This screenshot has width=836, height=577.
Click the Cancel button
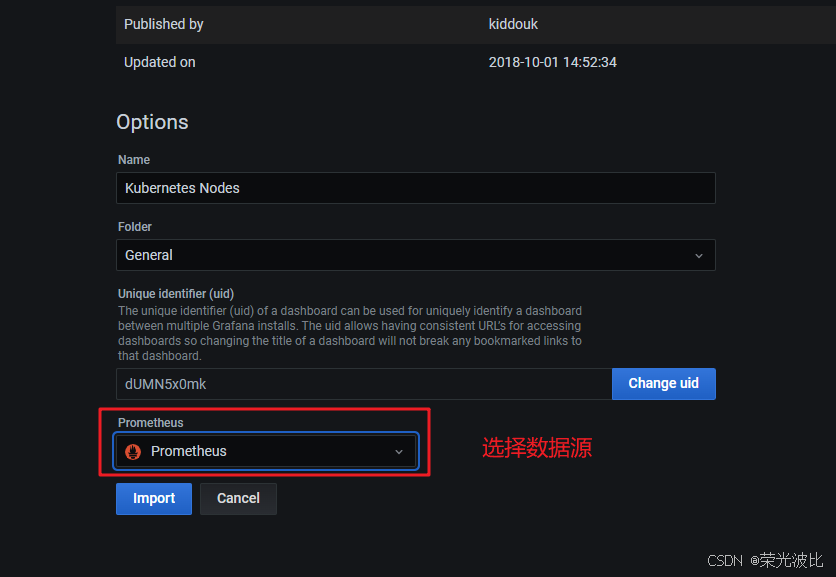point(238,499)
